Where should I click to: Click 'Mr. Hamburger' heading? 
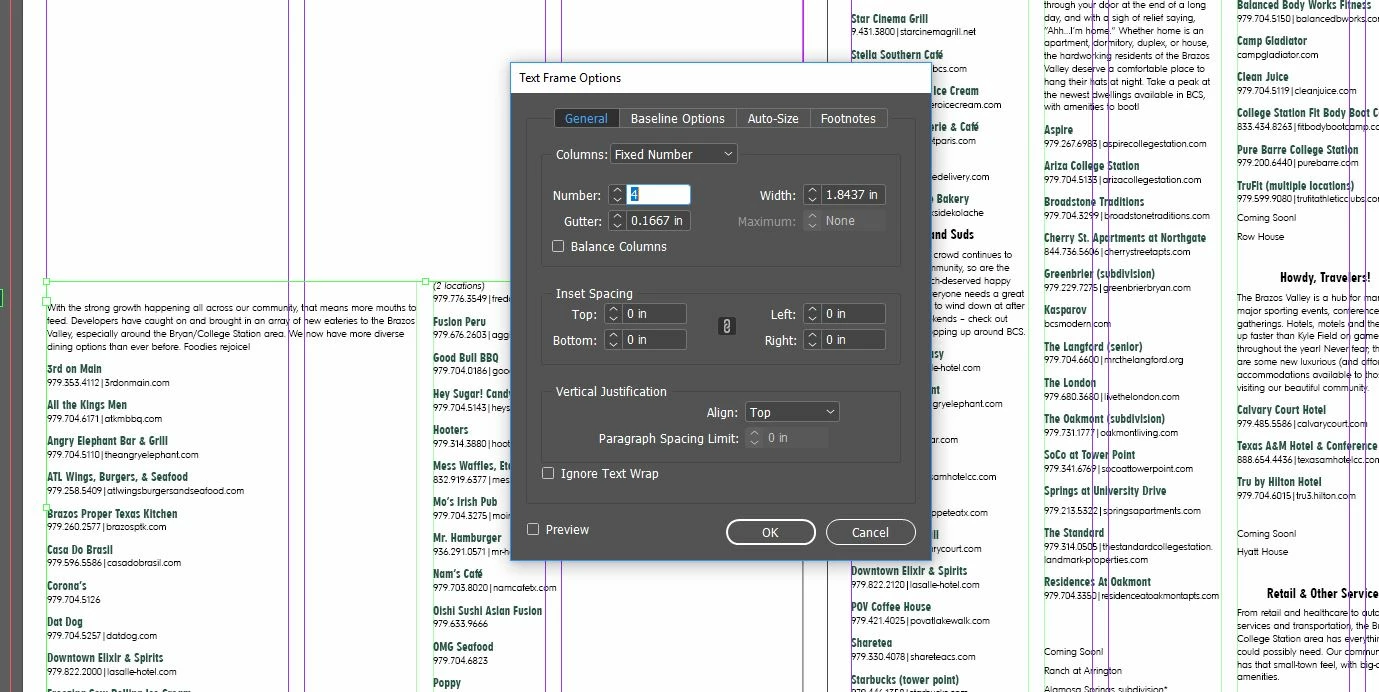coord(467,538)
